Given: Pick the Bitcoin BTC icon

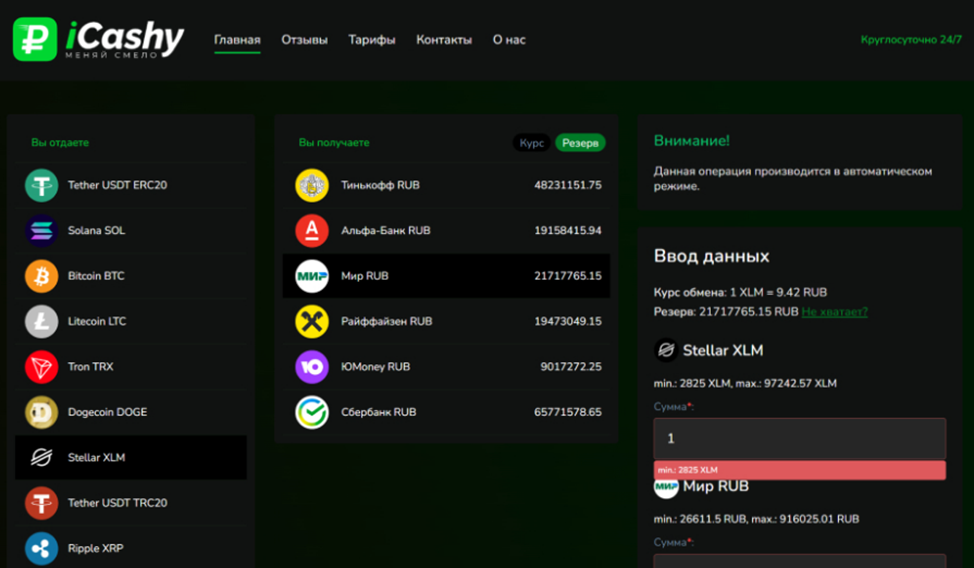Looking at the screenshot, I should pyautogui.click(x=42, y=276).
